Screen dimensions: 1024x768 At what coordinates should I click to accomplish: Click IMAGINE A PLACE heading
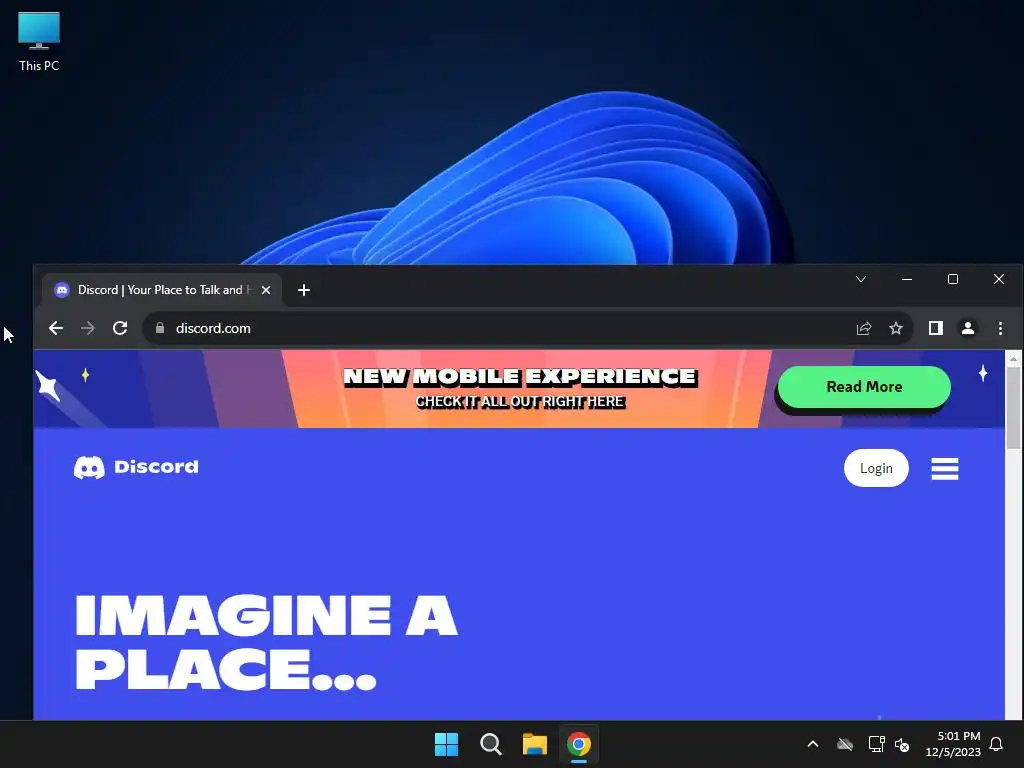point(266,643)
